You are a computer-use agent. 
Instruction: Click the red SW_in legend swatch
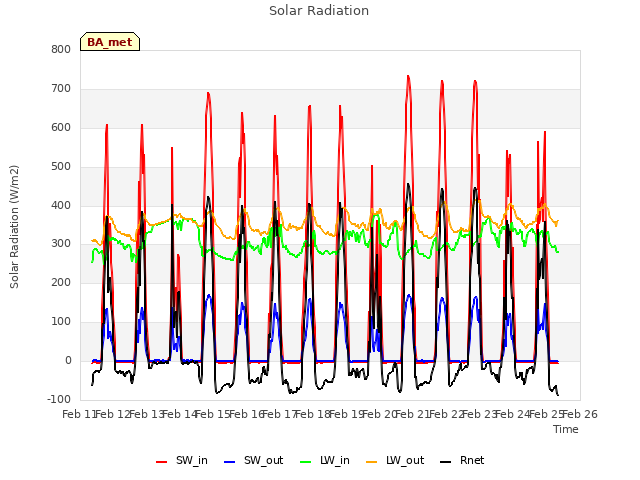point(162,462)
